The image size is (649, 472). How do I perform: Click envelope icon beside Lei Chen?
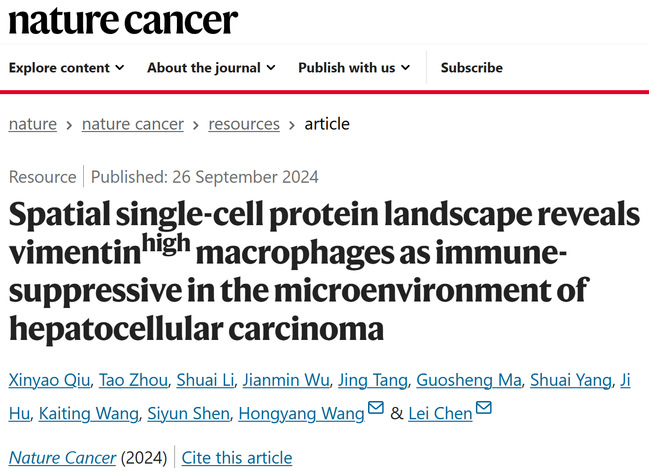[x=484, y=408]
